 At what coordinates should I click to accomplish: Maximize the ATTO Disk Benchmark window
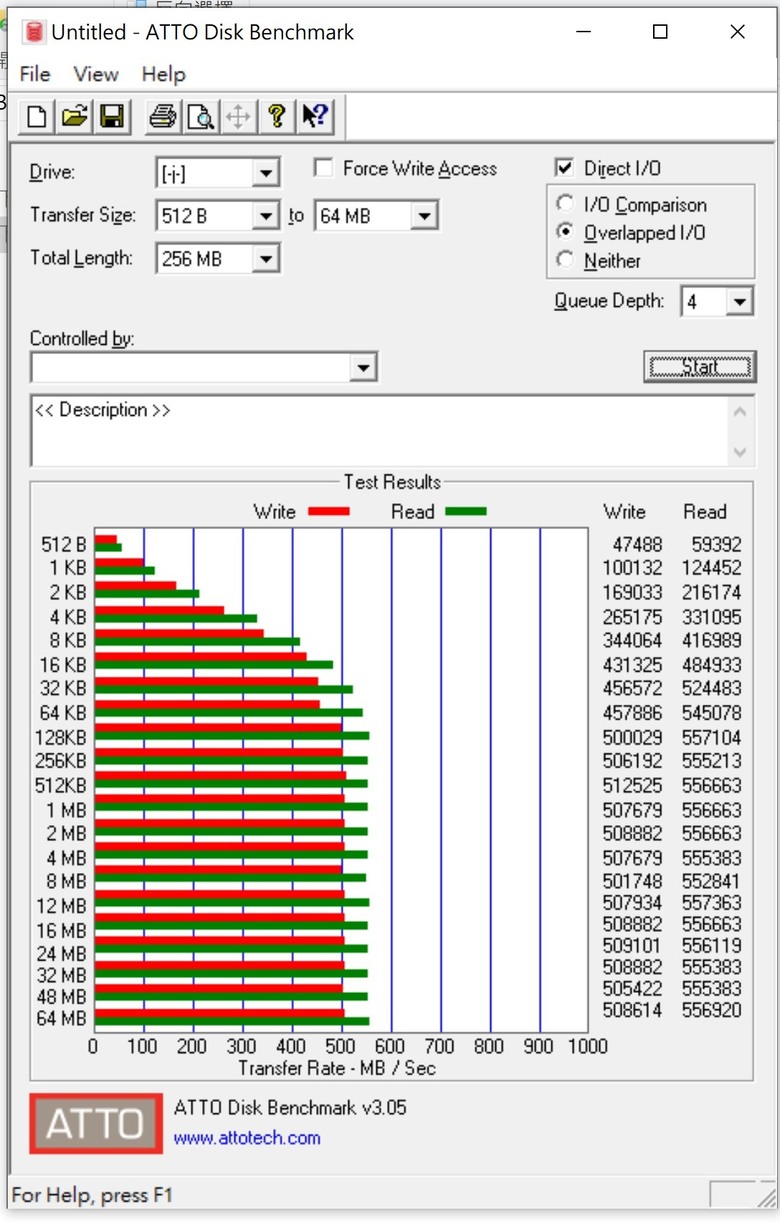(660, 32)
